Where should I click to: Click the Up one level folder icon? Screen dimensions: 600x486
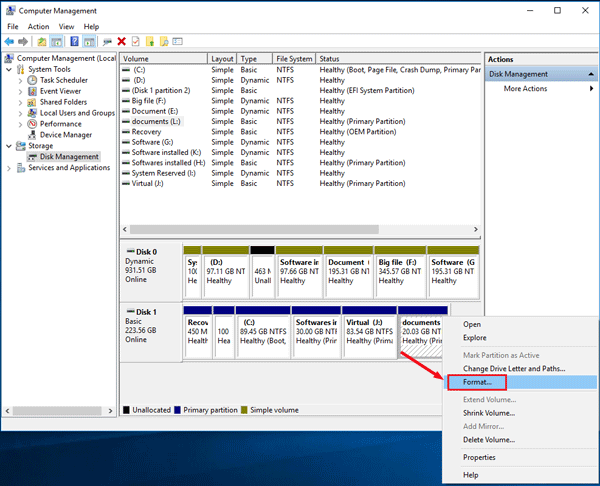click(x=42, y=41)
